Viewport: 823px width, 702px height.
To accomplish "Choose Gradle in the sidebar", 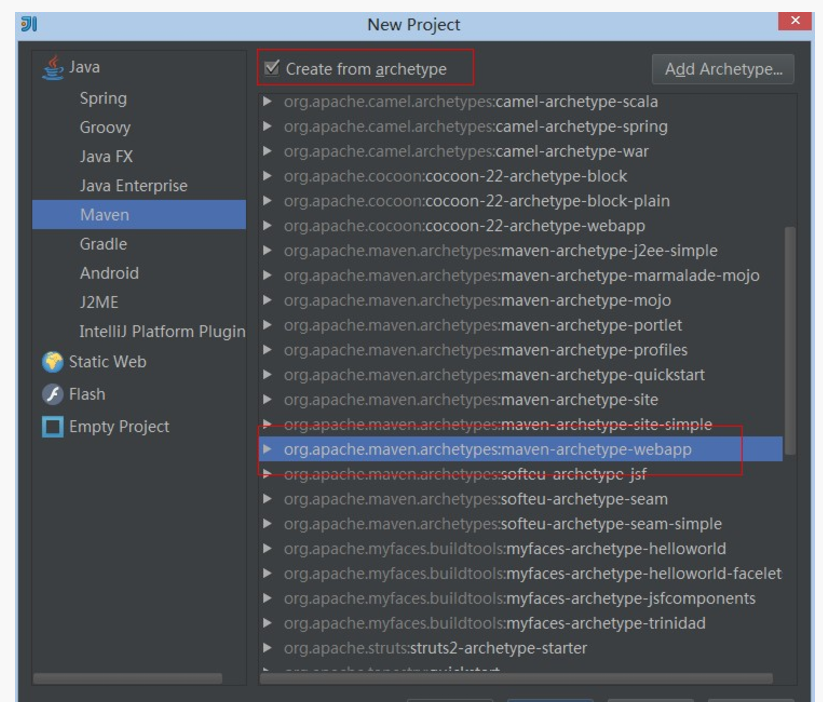I will point(103,244).
